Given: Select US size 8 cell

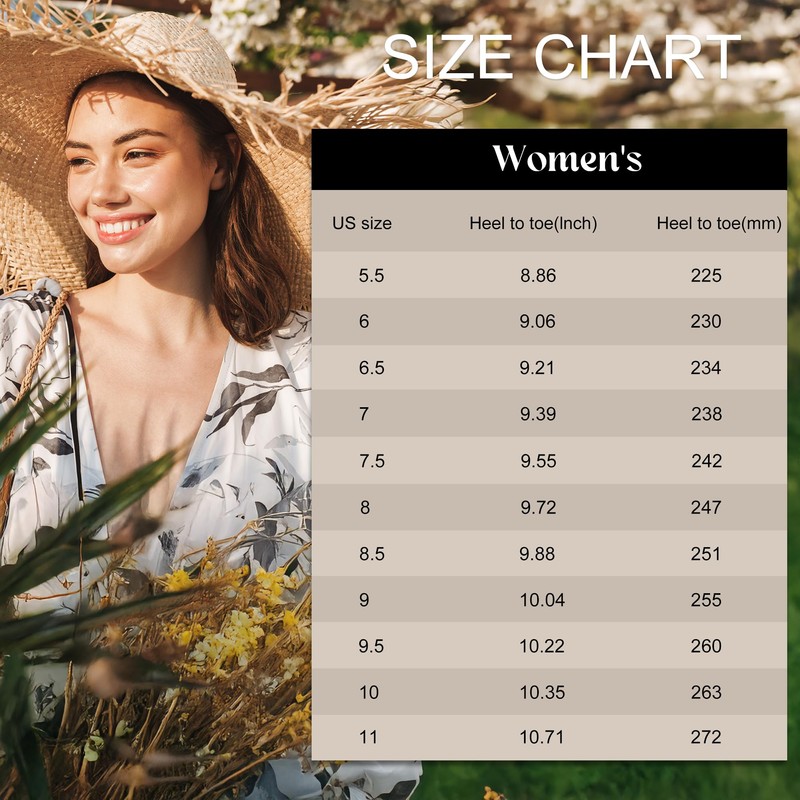Looking at the screenshot, I should [x=365, y=507].
